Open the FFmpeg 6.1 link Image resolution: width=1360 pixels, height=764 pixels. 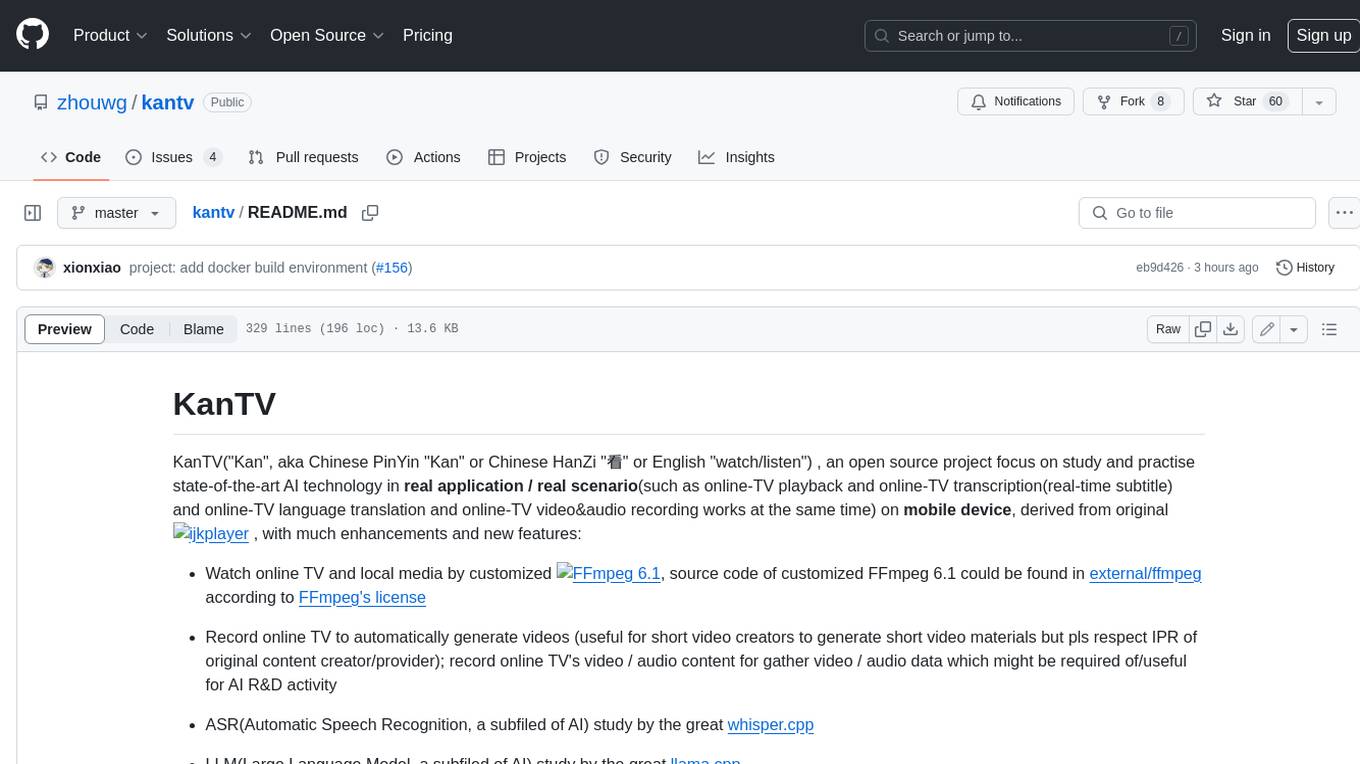pos(609,574)
